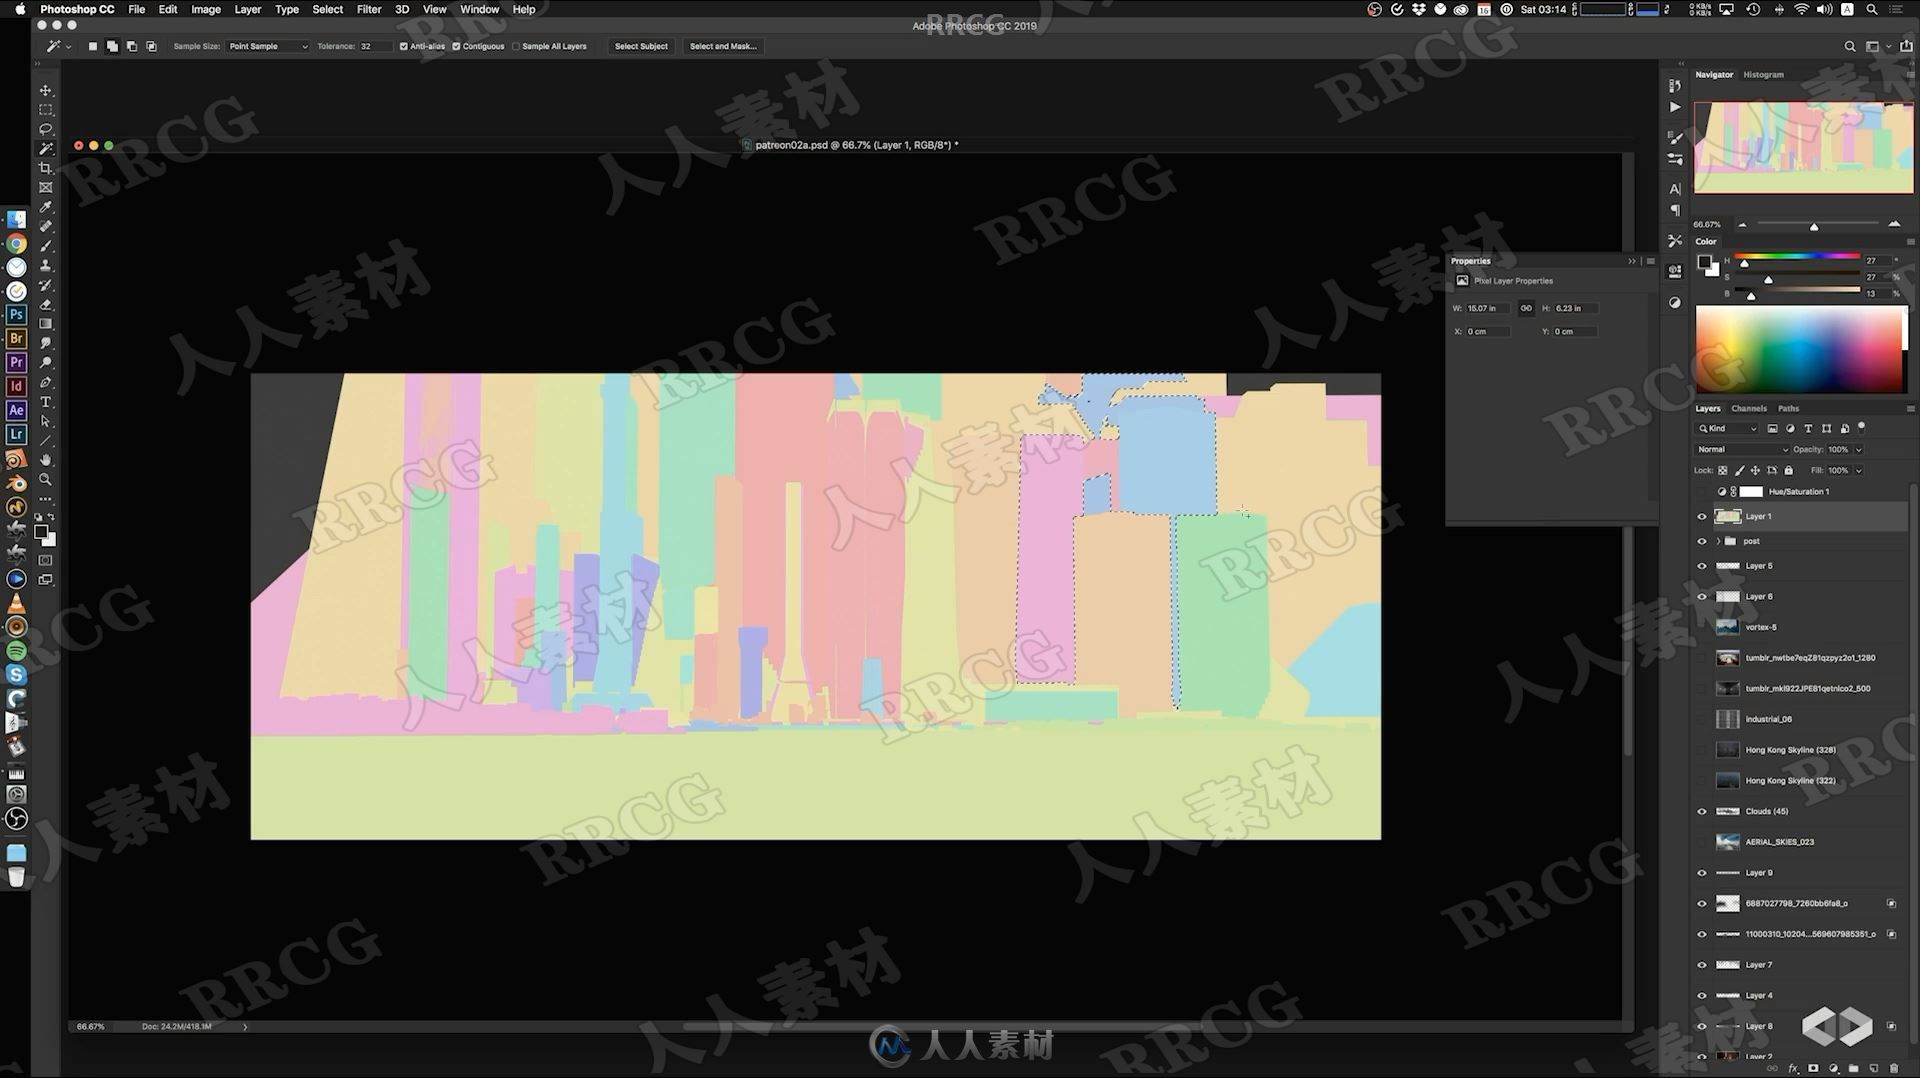
Task: Toggle Quick Mask mode icon
Action: click(x=46, y=560)
